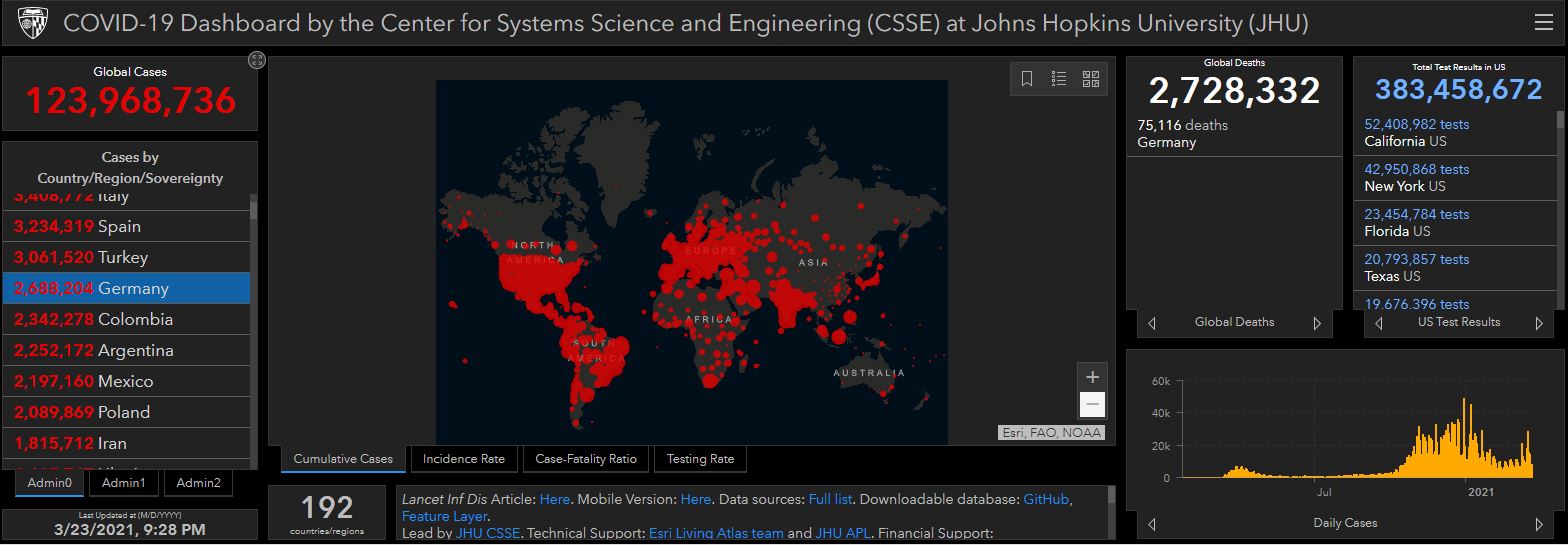Screen dimensions: 1568x545
Task: Select Colombia in the country list
Action: coord(126,319)
